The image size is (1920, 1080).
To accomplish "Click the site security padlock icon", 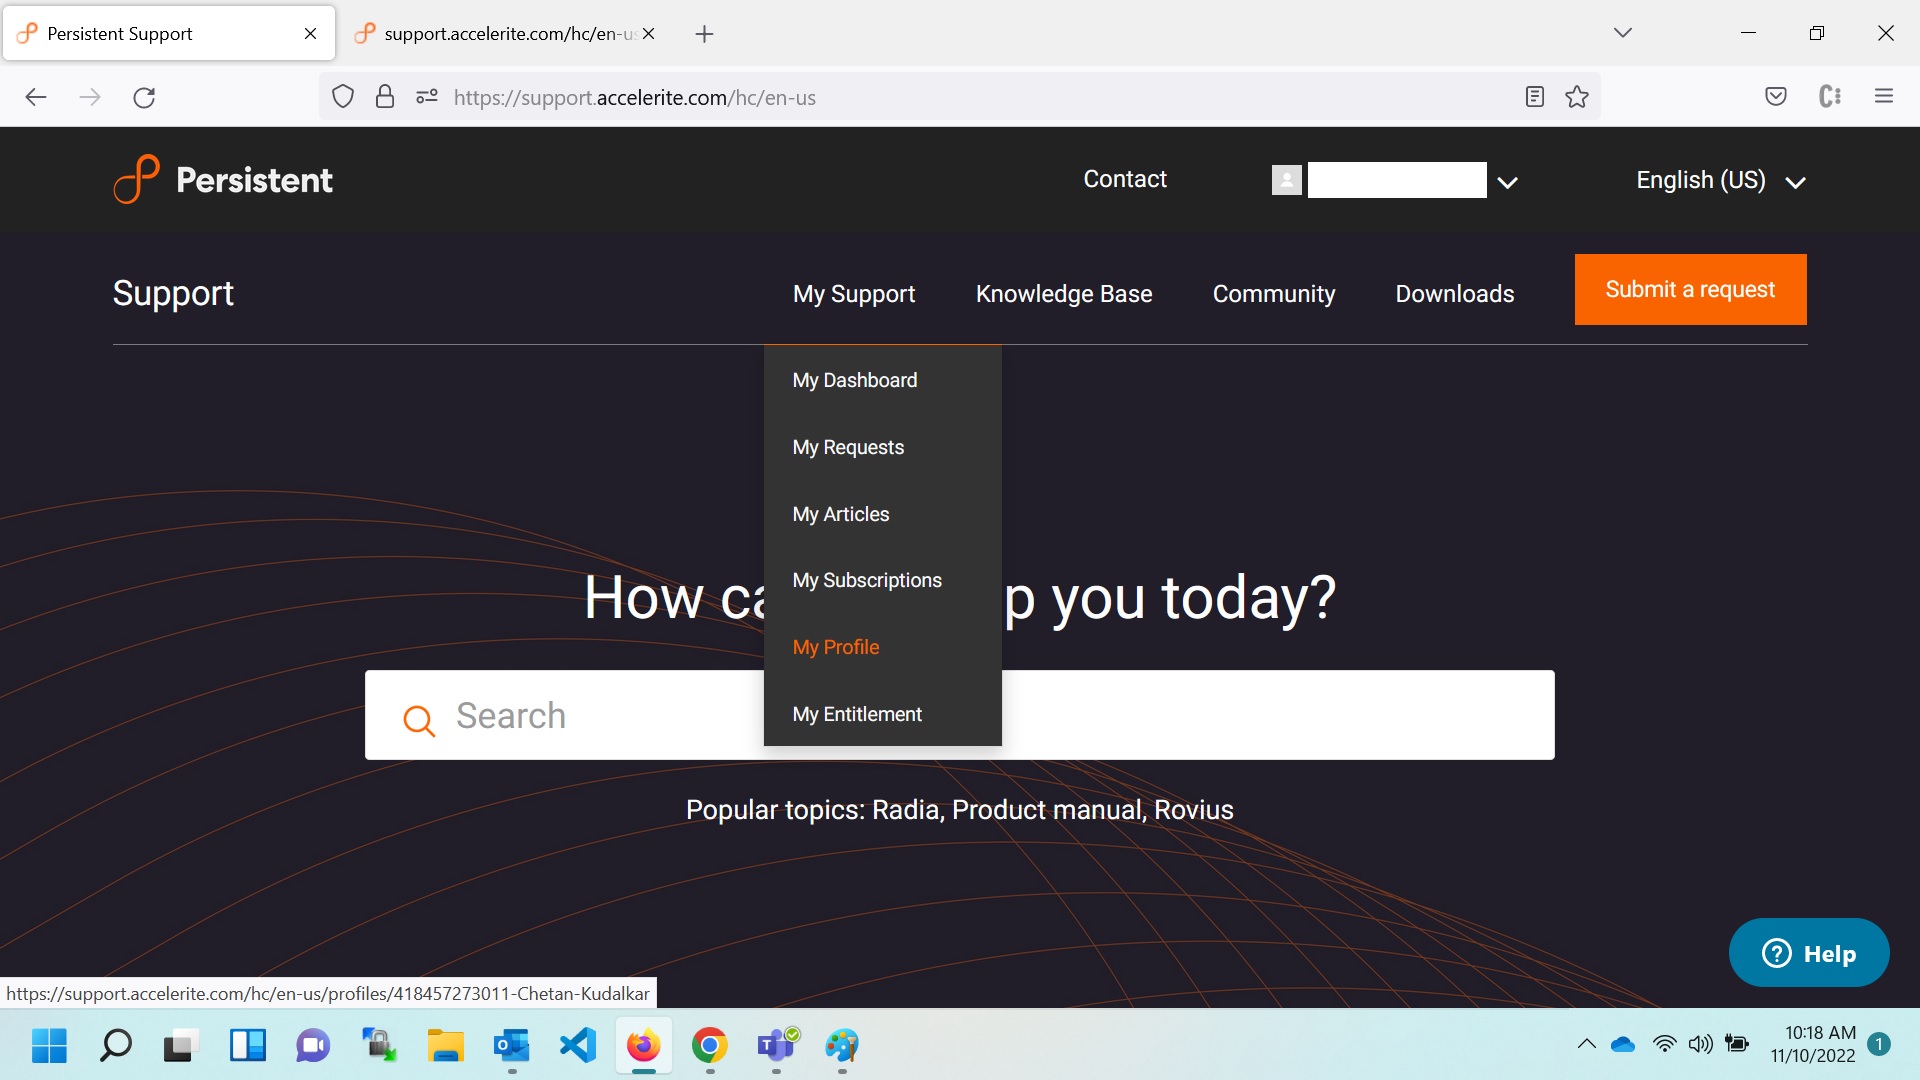I will coord(385,97).
